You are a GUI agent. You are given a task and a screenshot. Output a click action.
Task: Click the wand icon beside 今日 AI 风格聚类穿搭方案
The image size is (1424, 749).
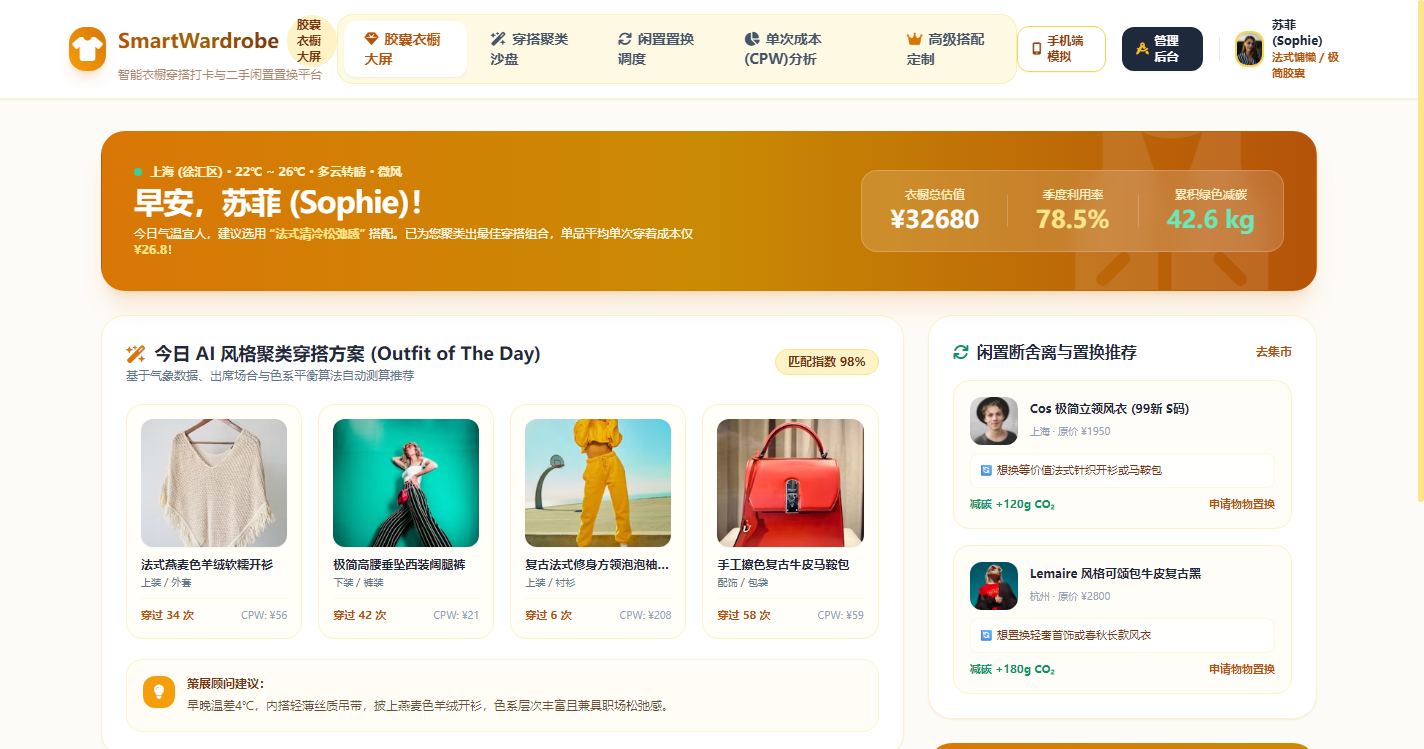(x=136, y=353)
